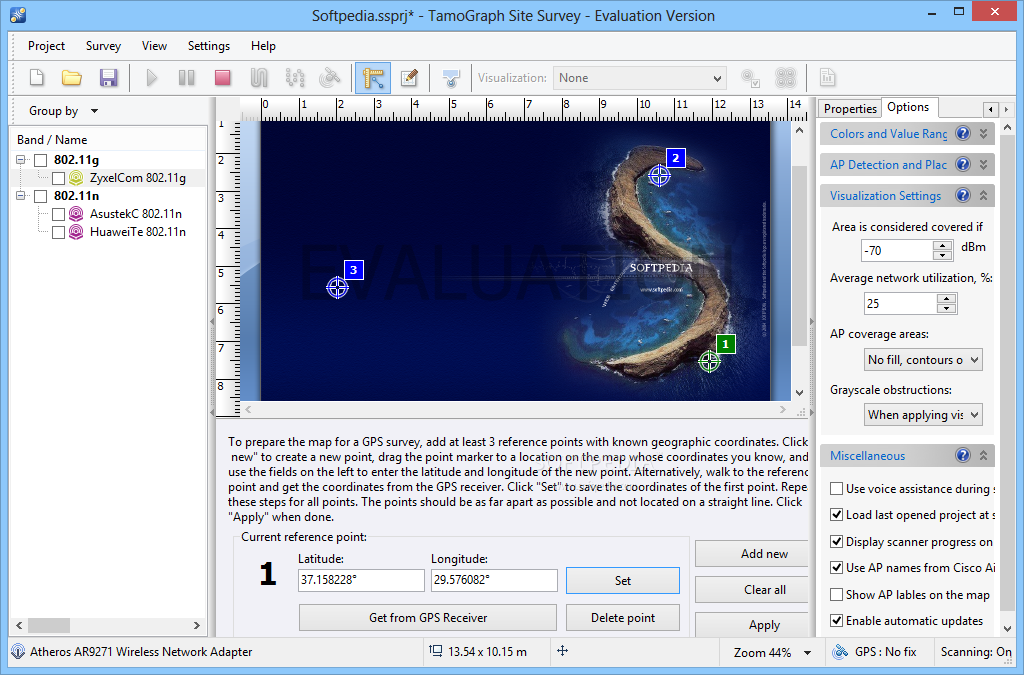Click the Add new button

752,554
